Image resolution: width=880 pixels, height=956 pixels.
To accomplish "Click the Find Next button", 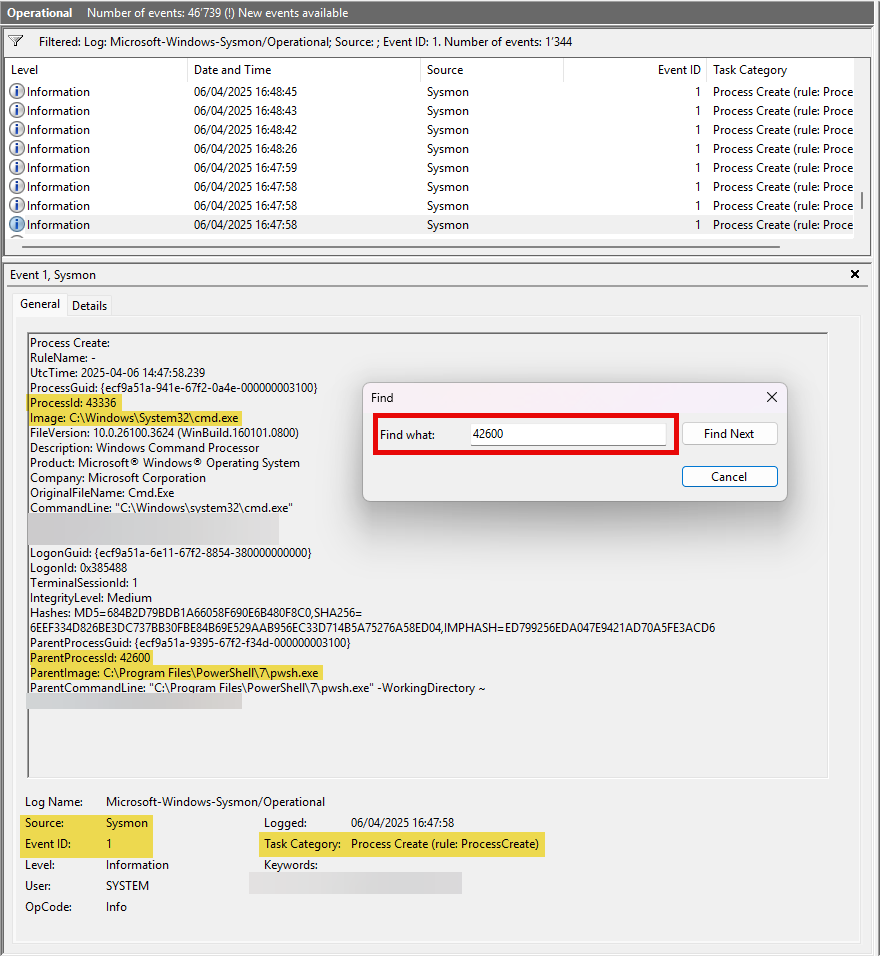I will (x=729, y=433).
